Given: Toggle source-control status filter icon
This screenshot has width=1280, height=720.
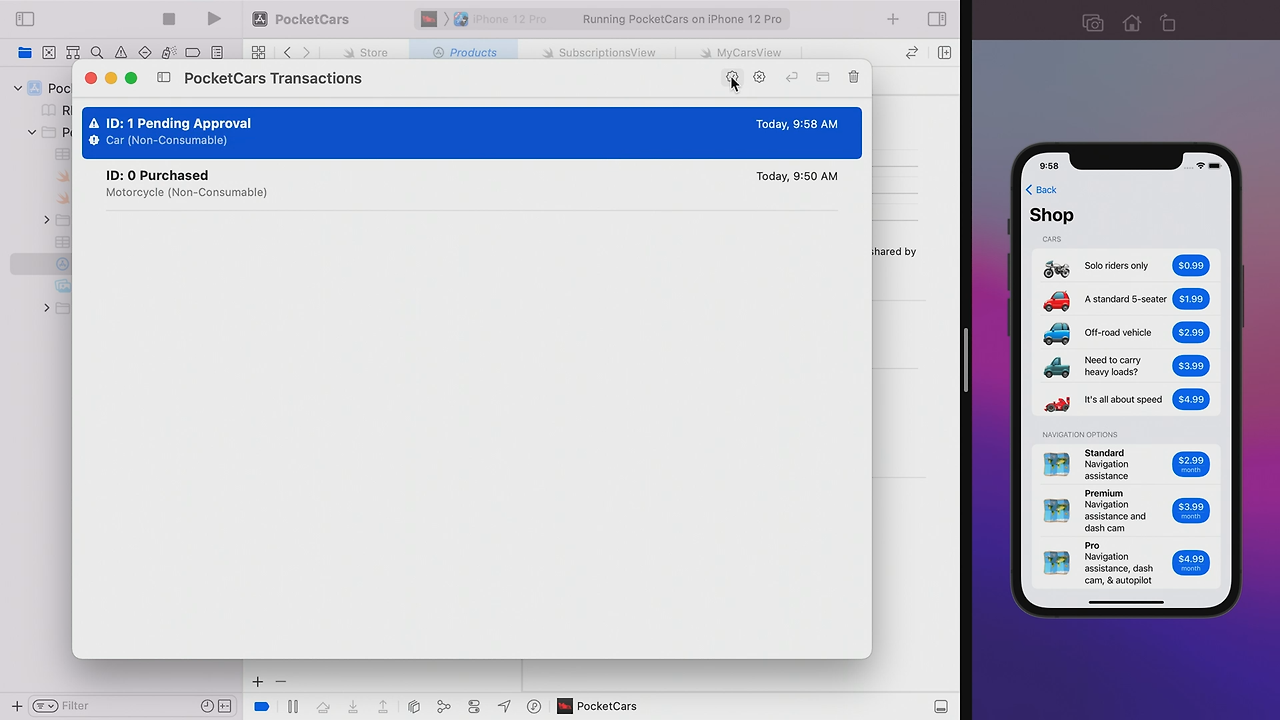Looking at the screenshot, I should (x=225, y=706).
